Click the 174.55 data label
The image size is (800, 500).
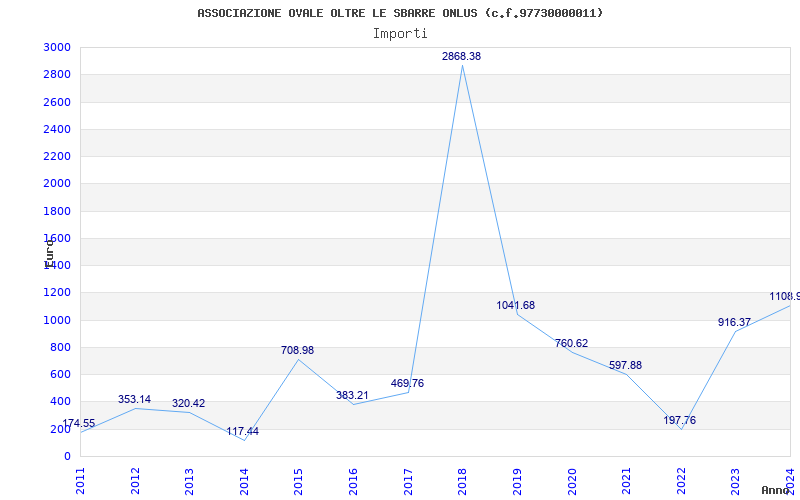tap(79, 423)
